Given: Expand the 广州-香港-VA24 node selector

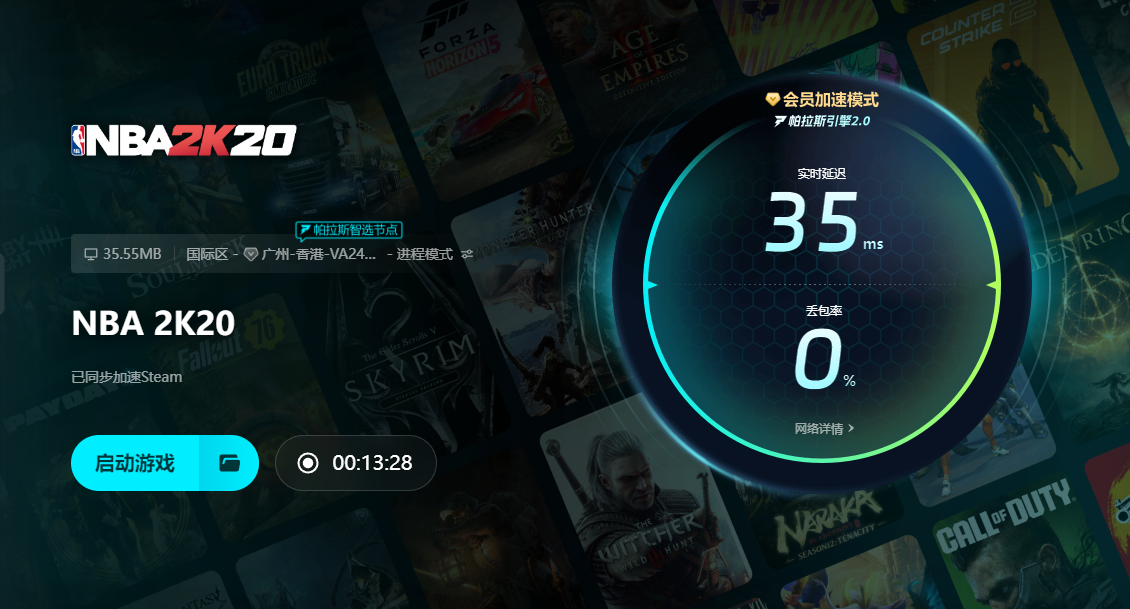Looking at the screenshot, I should 319,254.
